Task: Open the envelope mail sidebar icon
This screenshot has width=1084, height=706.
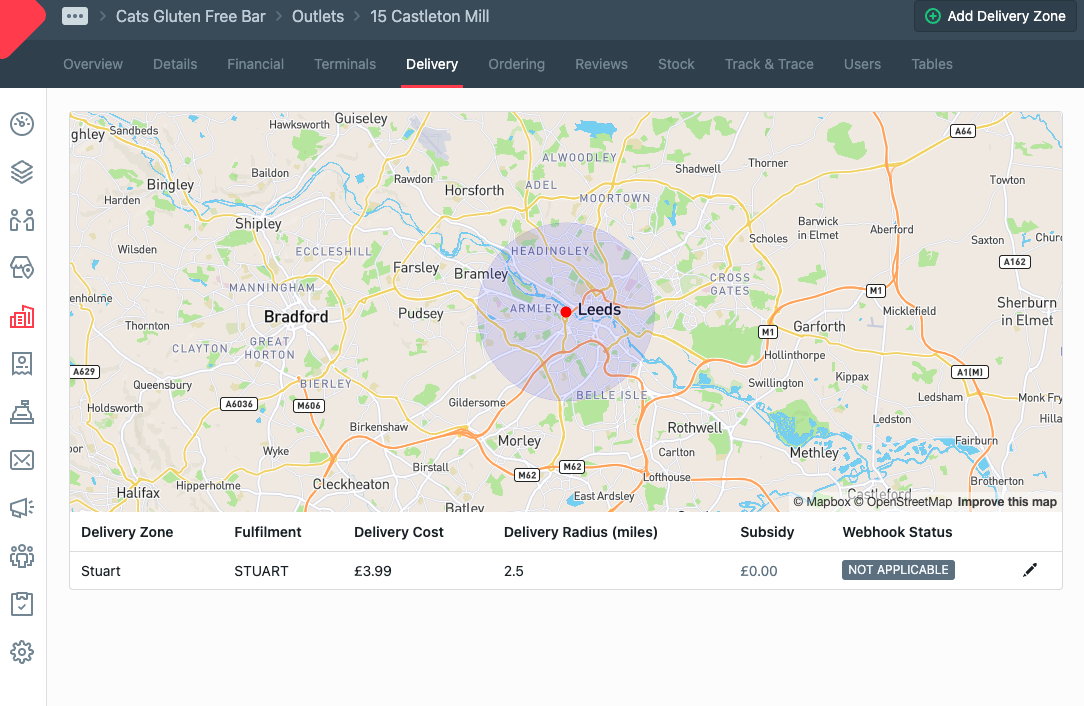Action: tap(22, 460)
